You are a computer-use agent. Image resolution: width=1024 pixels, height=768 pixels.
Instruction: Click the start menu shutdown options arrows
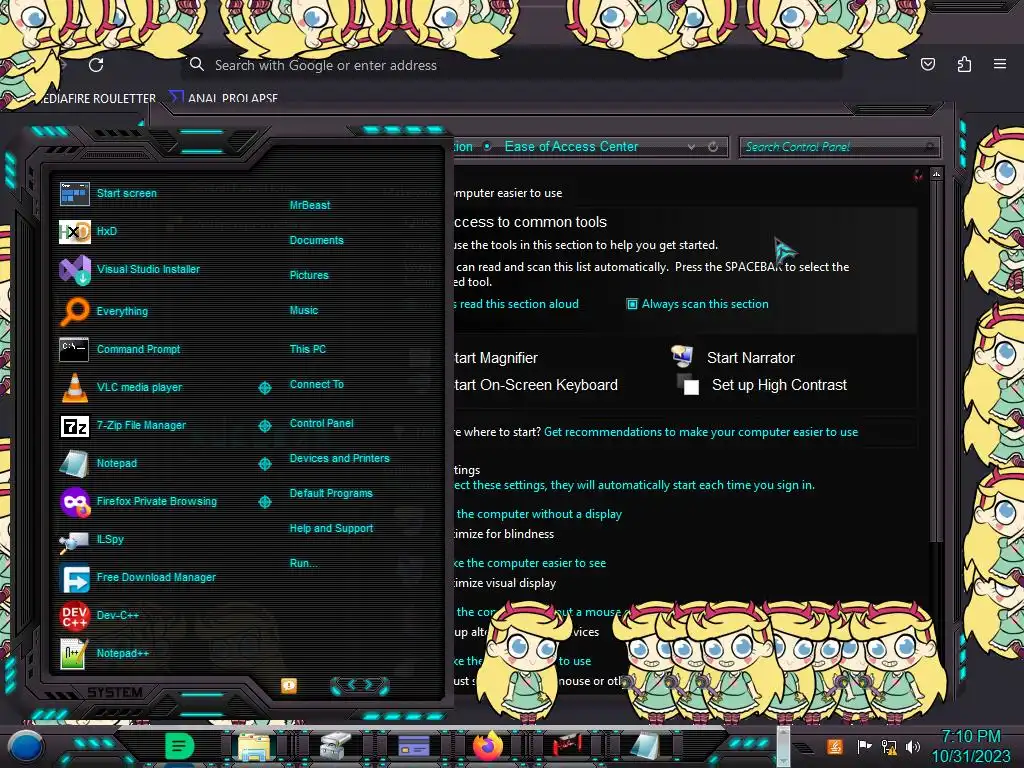tap(360, 685)
